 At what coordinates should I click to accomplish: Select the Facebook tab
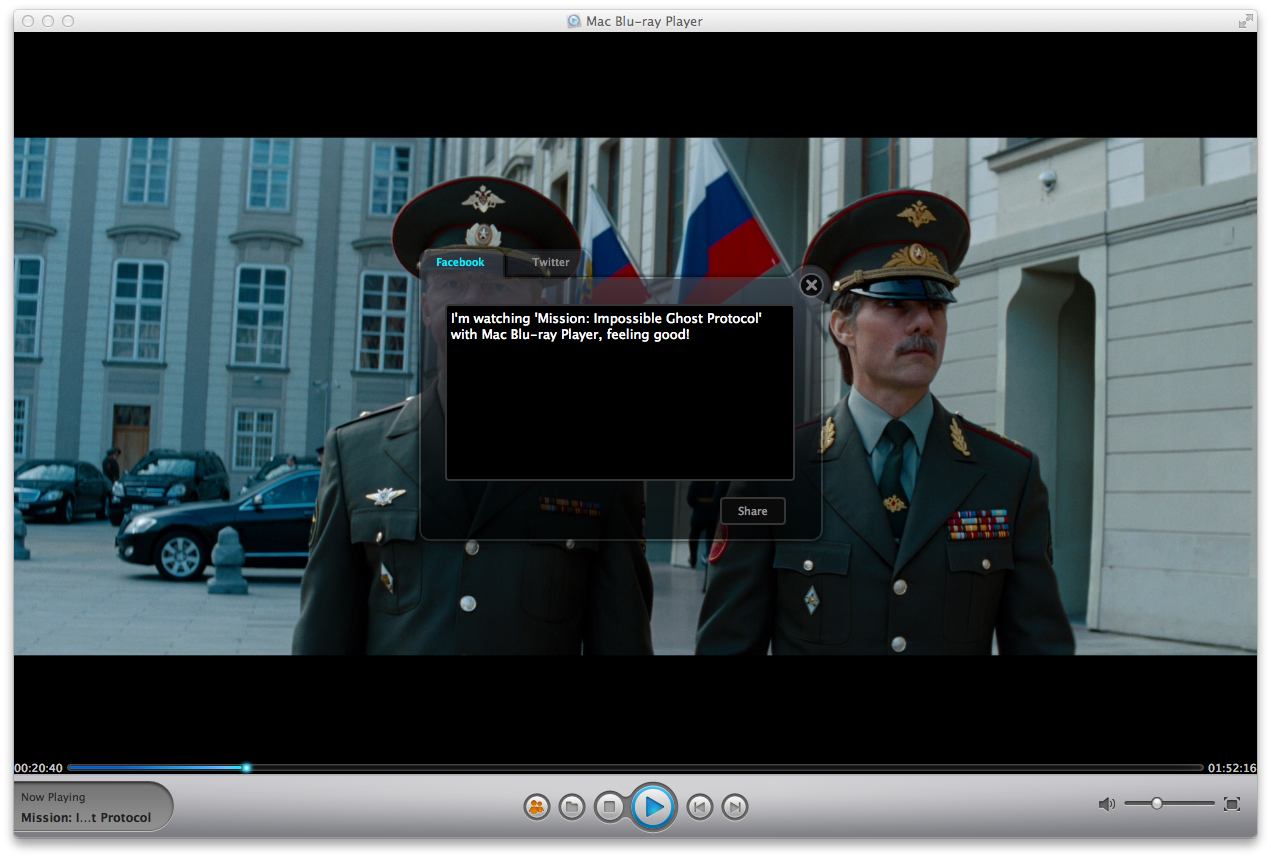460,263
